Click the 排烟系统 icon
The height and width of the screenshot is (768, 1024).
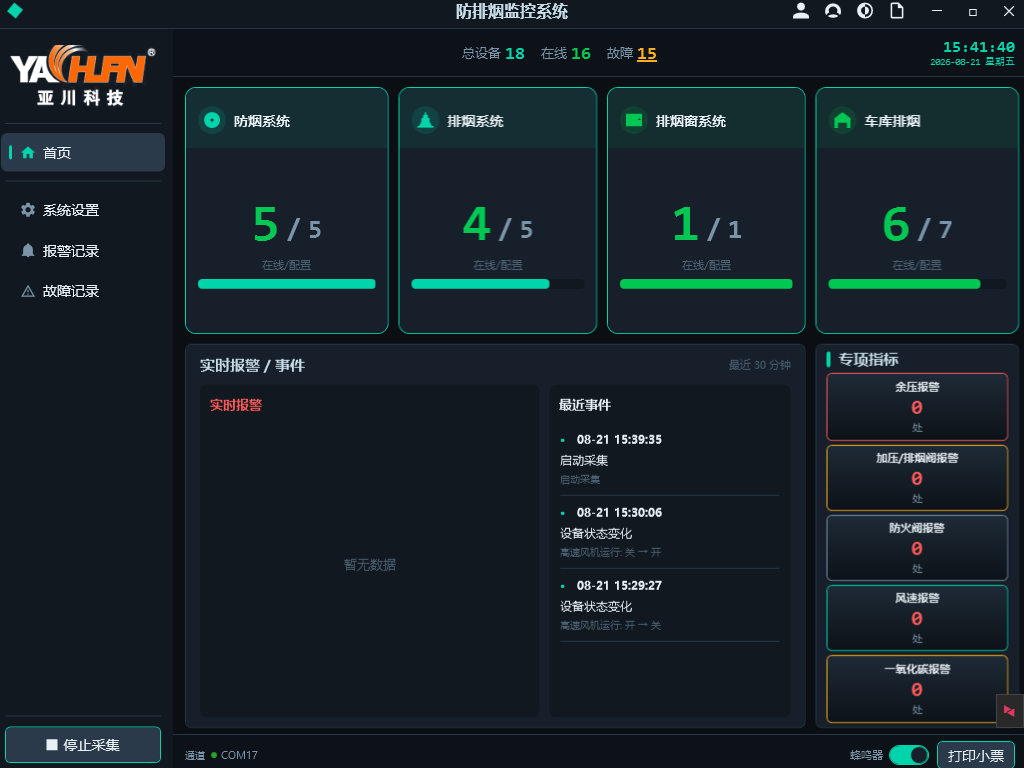[425, 120]
